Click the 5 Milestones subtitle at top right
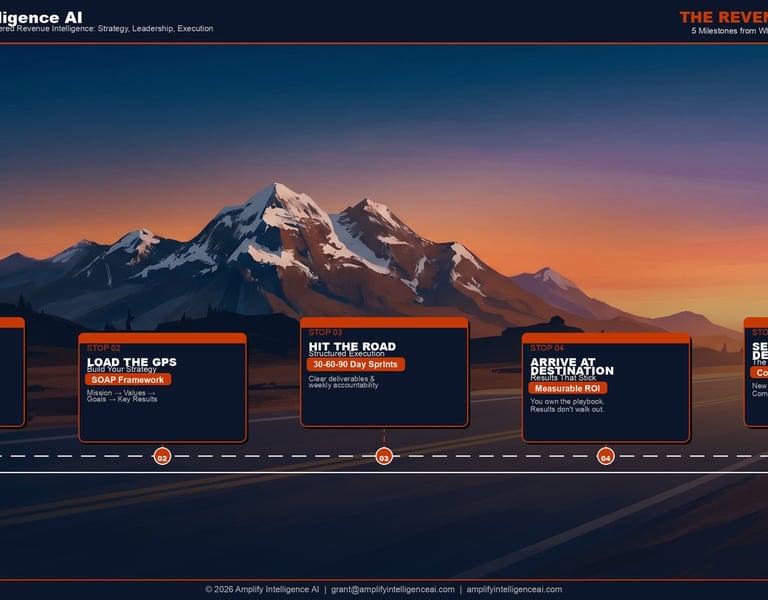Screen dimensions: 768x600 click(x=730, y=31)
